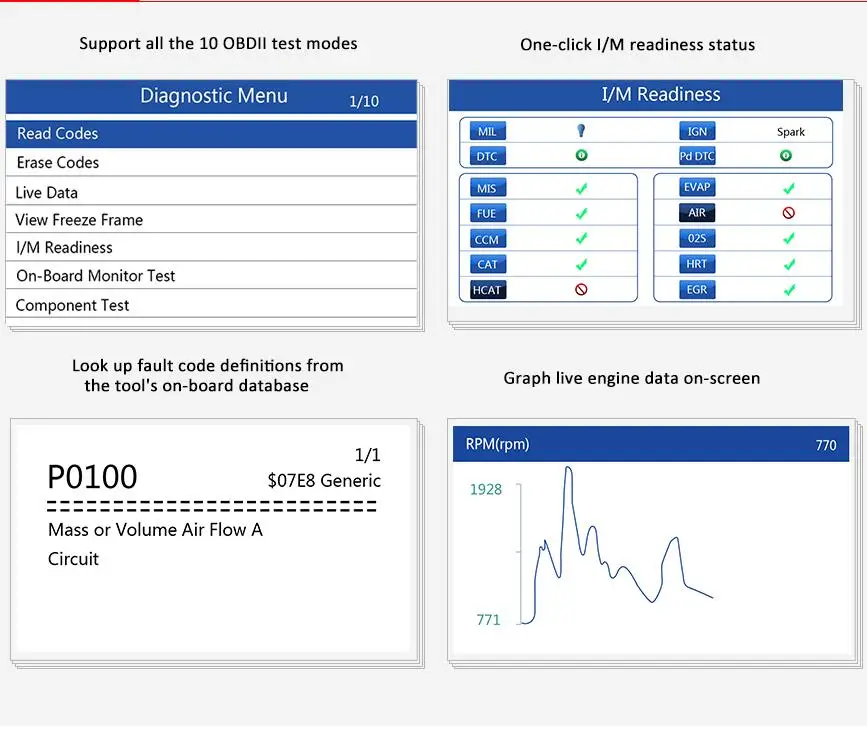
Task: Click the I/M Readiness title bar
Action: pos(646,95)
